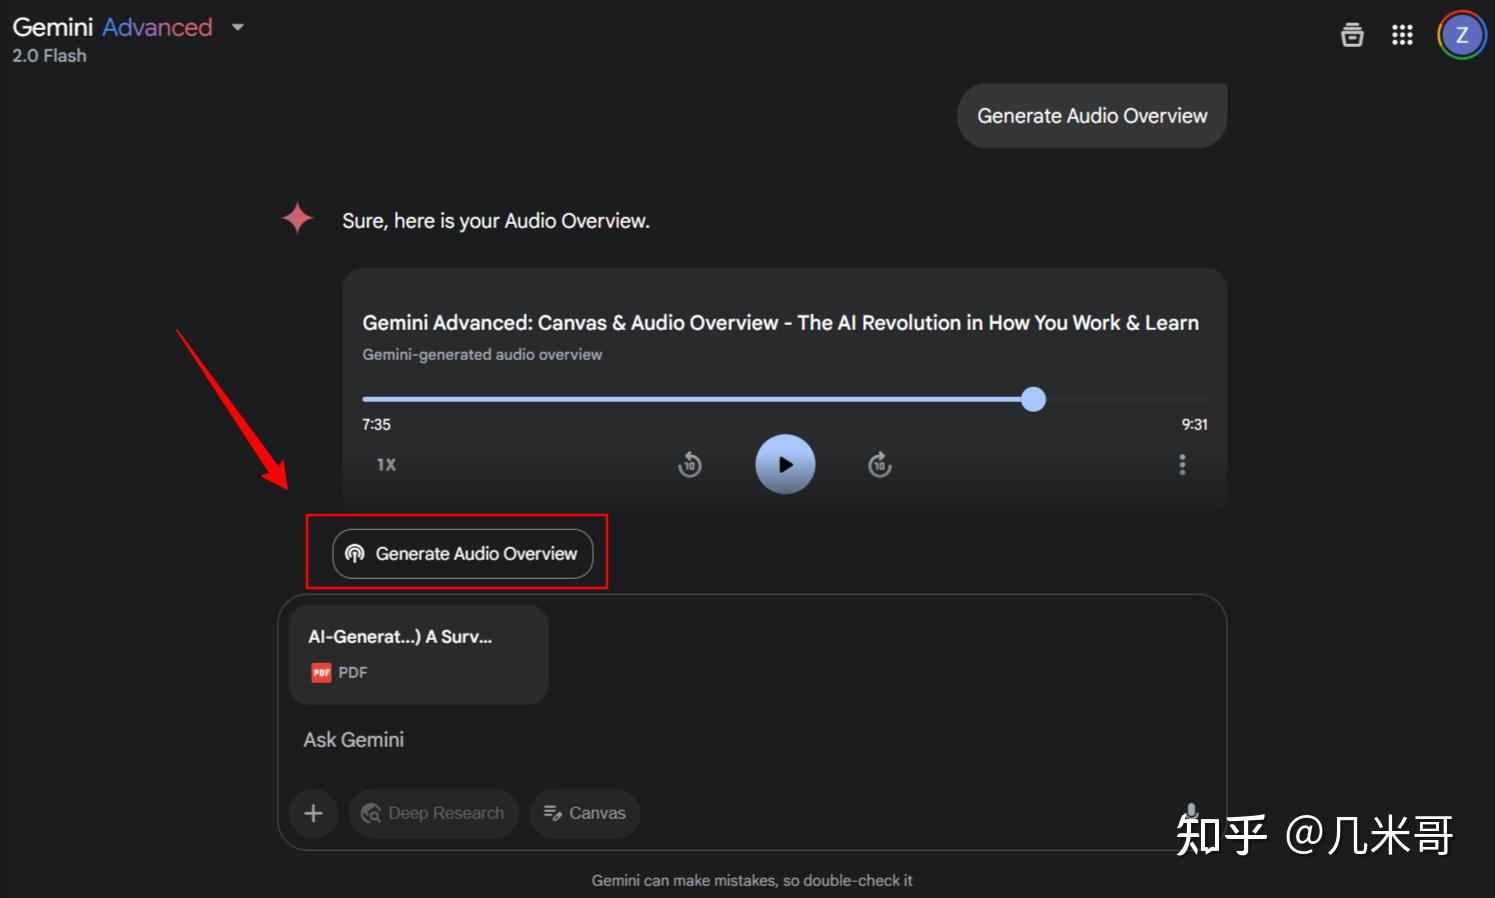Toggle the Canvas mode
The image size is (1495, 898).
(x=584, y=813)
